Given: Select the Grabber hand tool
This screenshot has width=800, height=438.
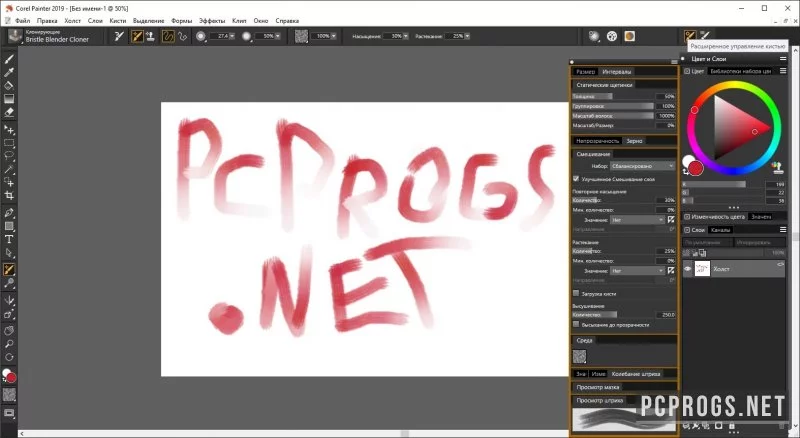Looking at the screenshot, I should [x=9, y=331].
